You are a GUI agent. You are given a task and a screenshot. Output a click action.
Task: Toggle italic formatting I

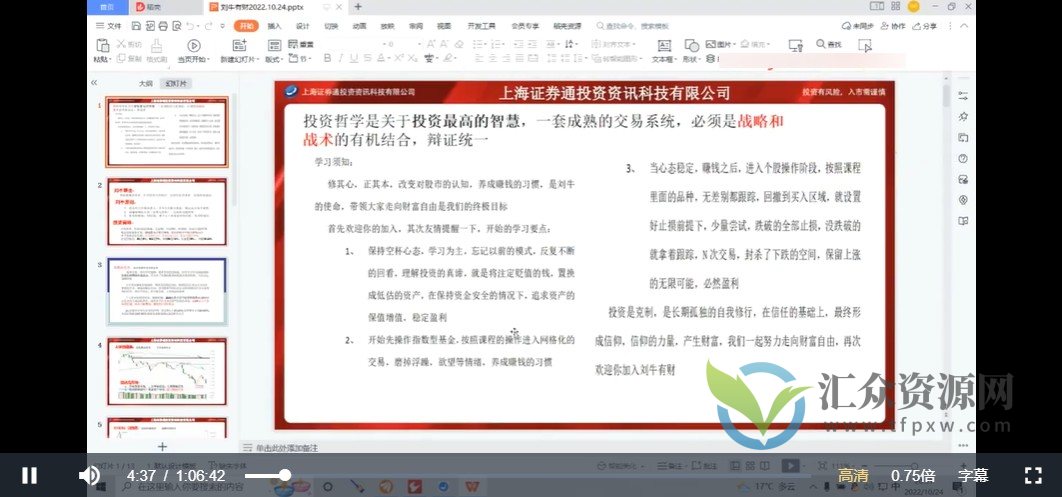(341, 58)
